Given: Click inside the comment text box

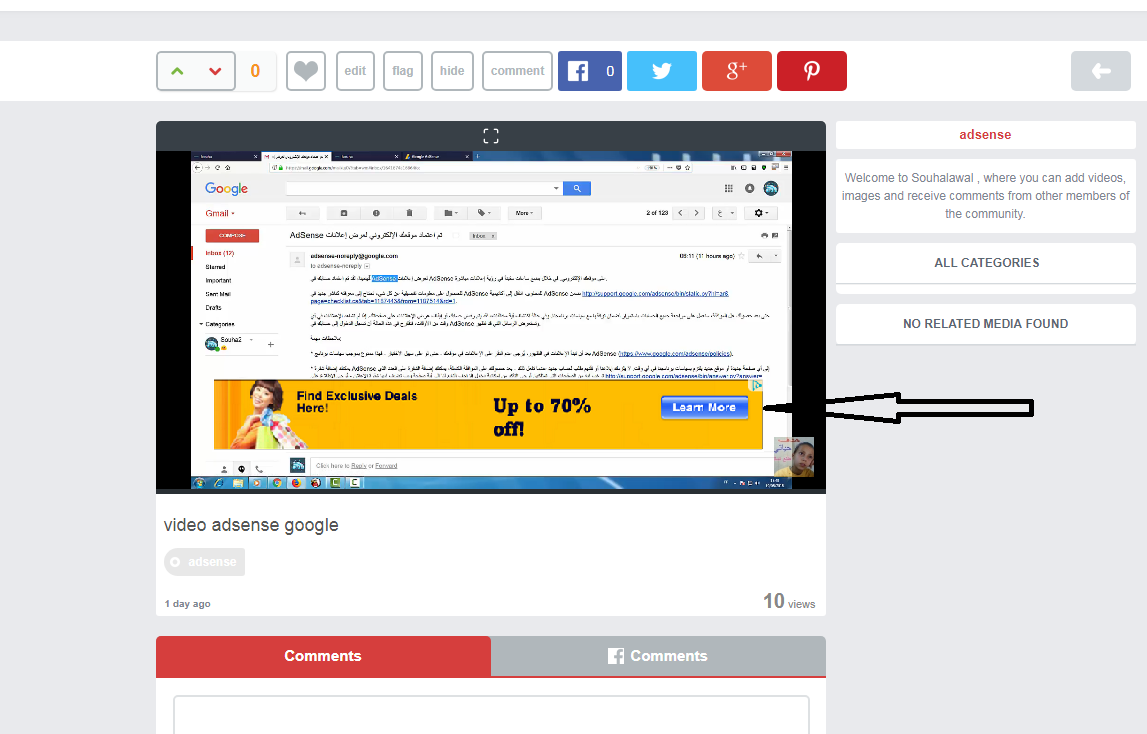Looking at the screenshot, I should pos(492,715).
